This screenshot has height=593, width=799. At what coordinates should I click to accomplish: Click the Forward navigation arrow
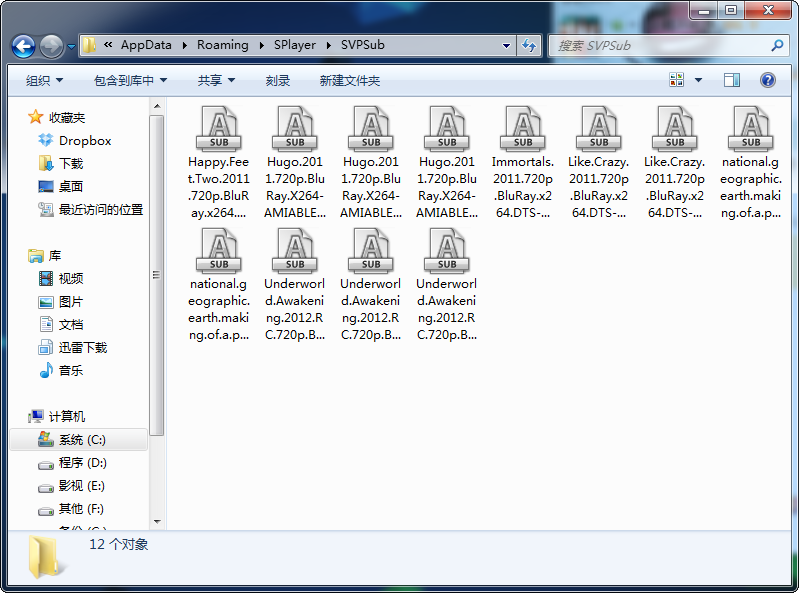click(x=51, y=46)
